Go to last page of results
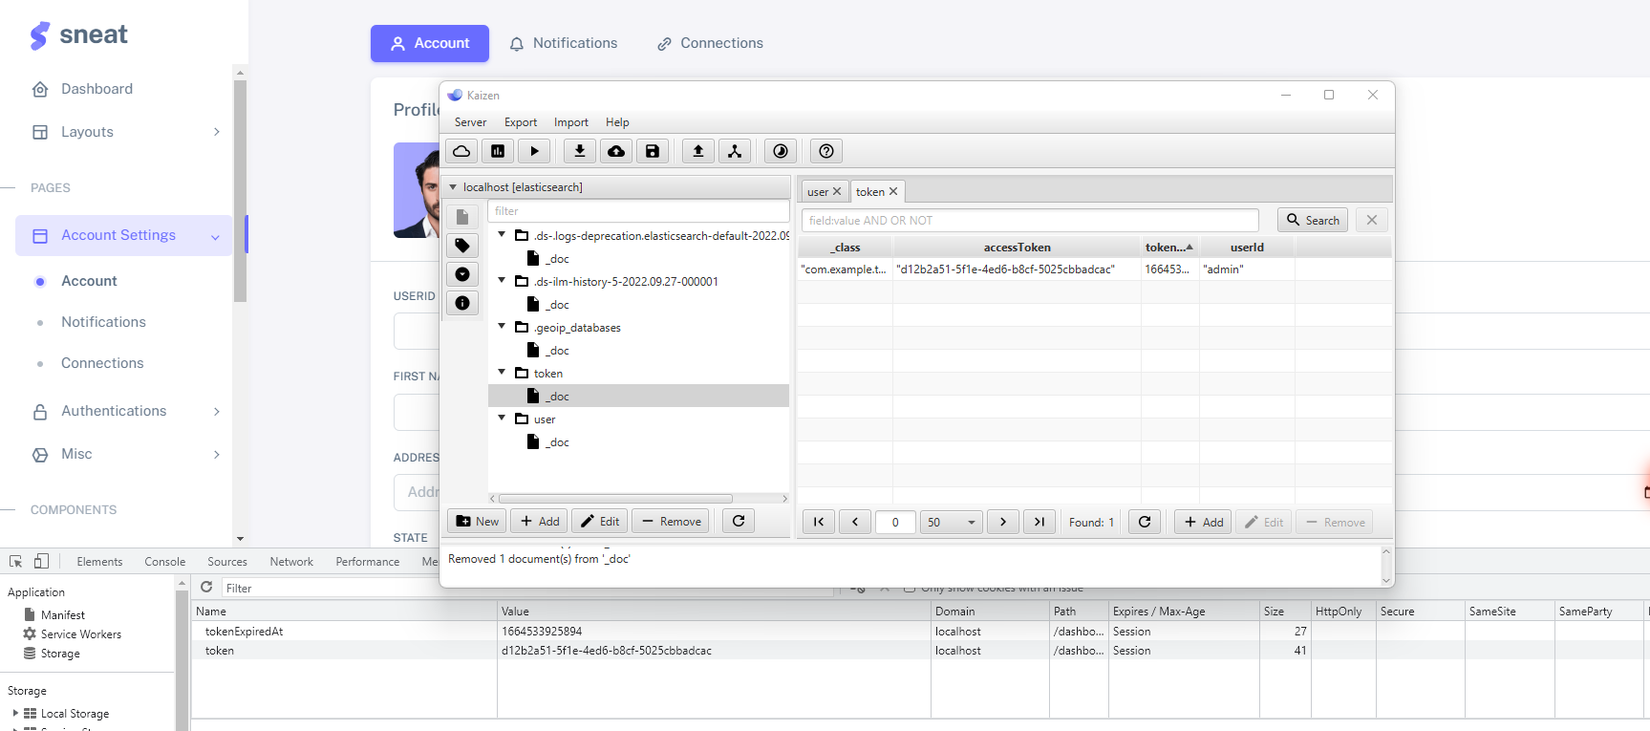1650x731 pixels. click(x=1039, y=522)
